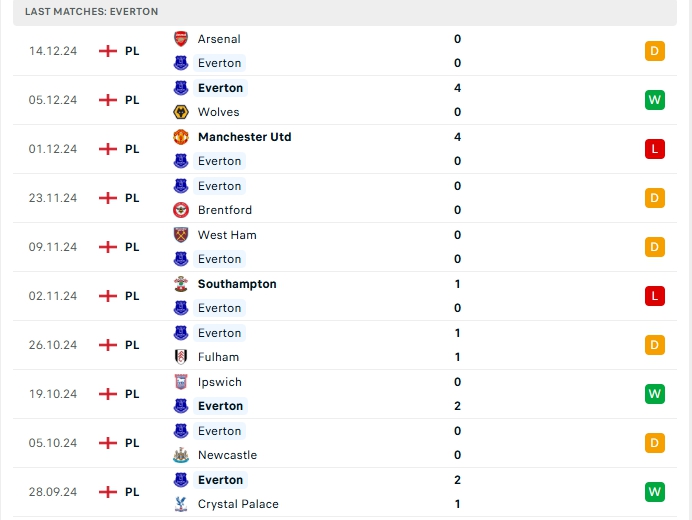Click the Fulham club crest icon
The width and height of the screenshot is (692, 520).
180,357
